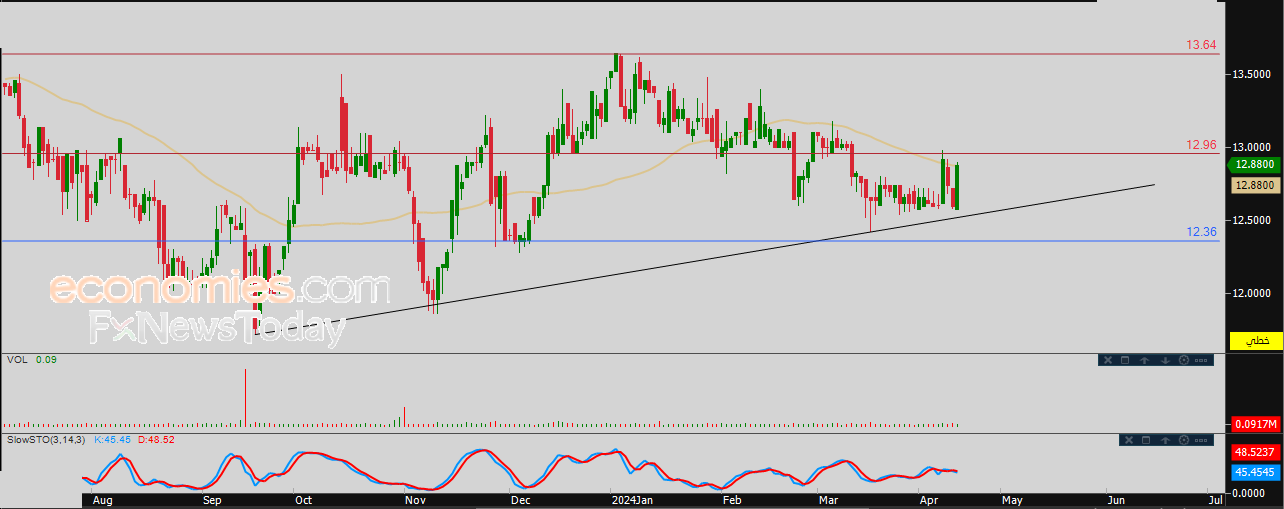1284x509 pixels.
Task: Click the green current price tag 12.8800
Action: [1253, 165]
